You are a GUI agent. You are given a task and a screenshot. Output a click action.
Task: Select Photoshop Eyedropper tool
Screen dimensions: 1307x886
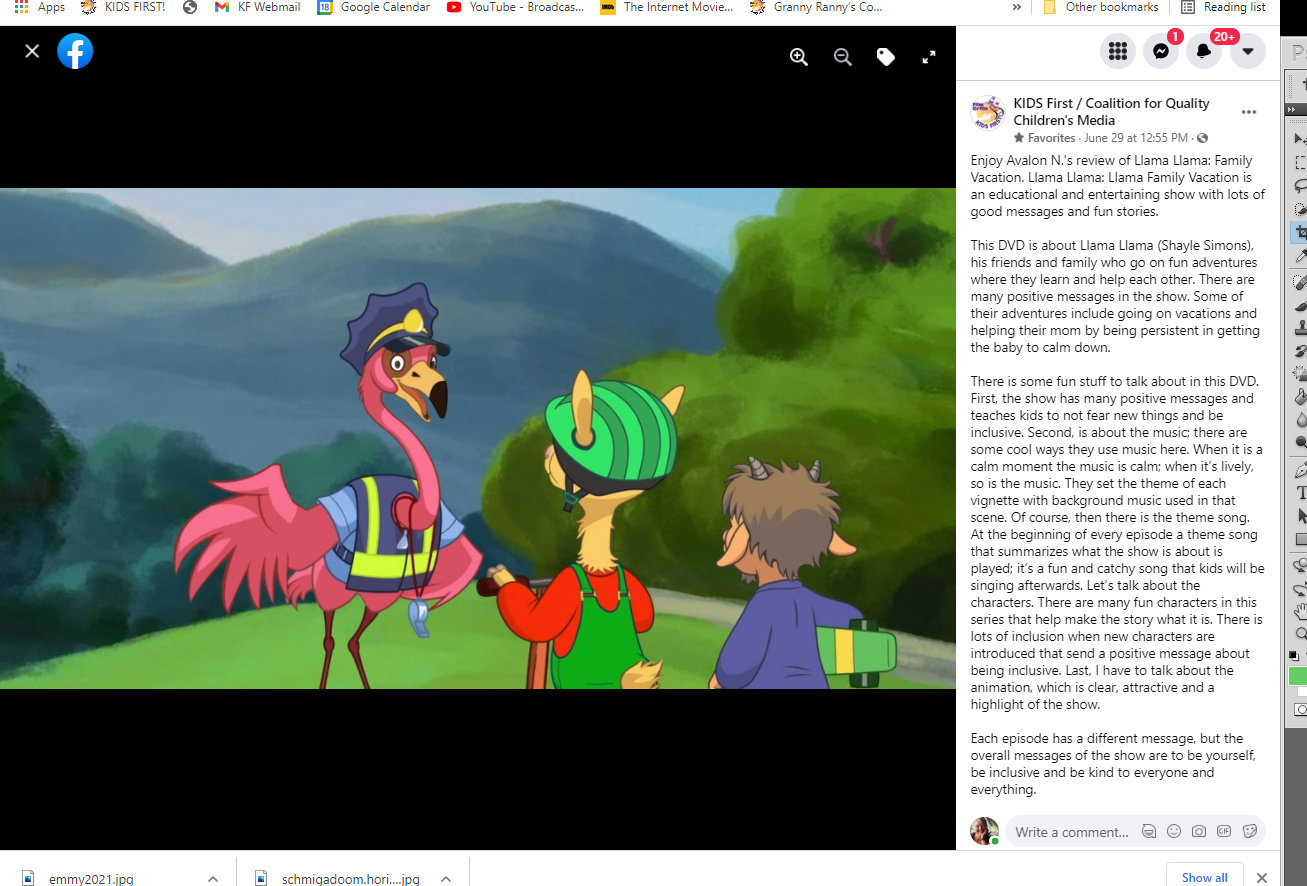click(1300, 256)
